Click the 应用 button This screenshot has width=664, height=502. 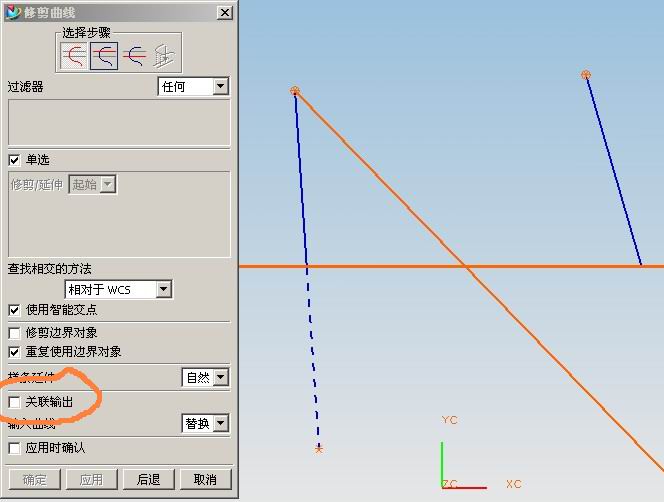91,480
